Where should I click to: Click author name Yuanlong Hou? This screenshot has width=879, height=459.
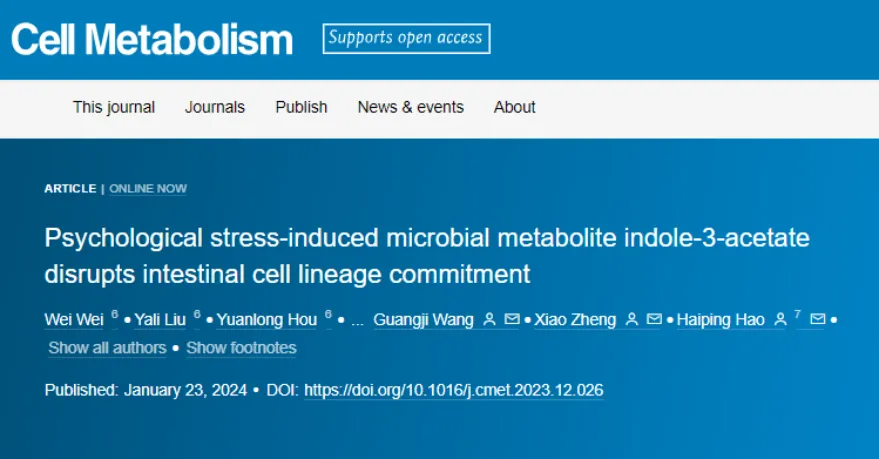pyautogui.click(x=267, y=319)
